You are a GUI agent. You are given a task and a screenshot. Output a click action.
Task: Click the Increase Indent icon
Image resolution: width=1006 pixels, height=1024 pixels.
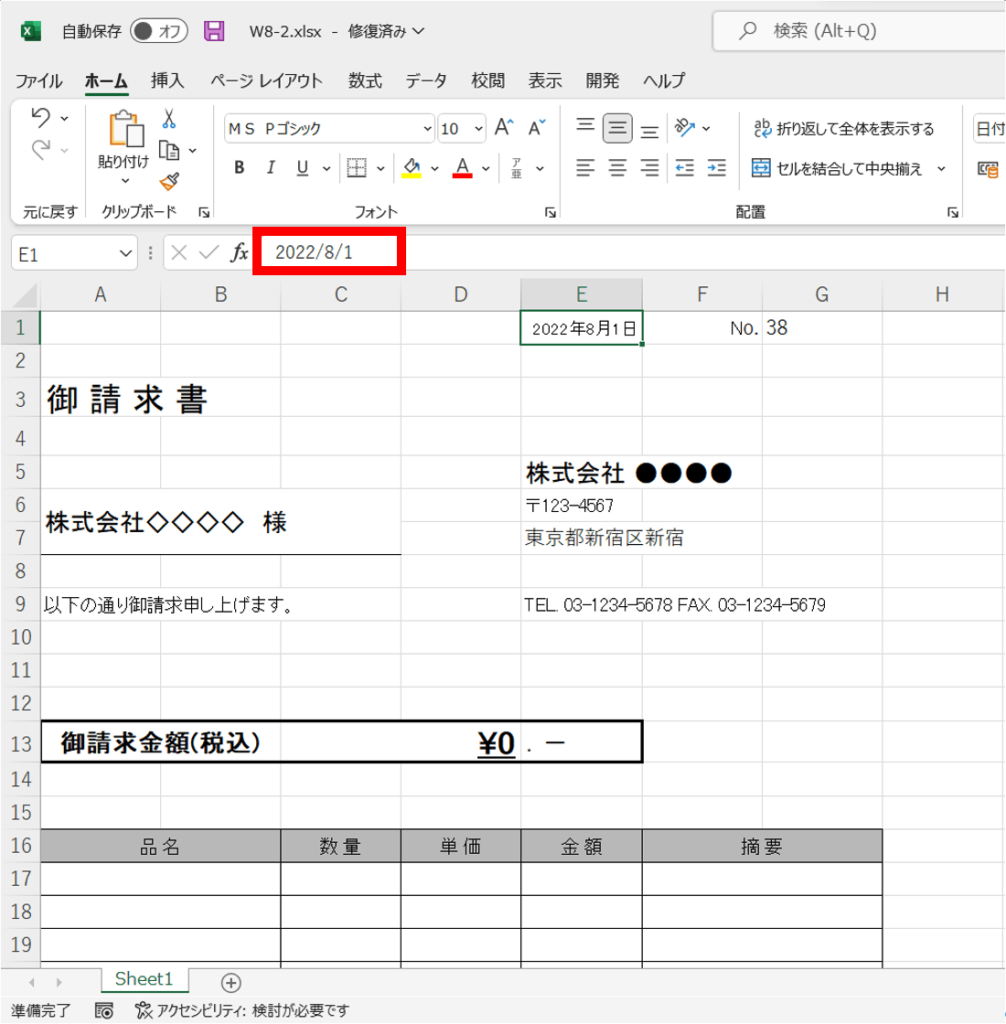click(716, 168)
